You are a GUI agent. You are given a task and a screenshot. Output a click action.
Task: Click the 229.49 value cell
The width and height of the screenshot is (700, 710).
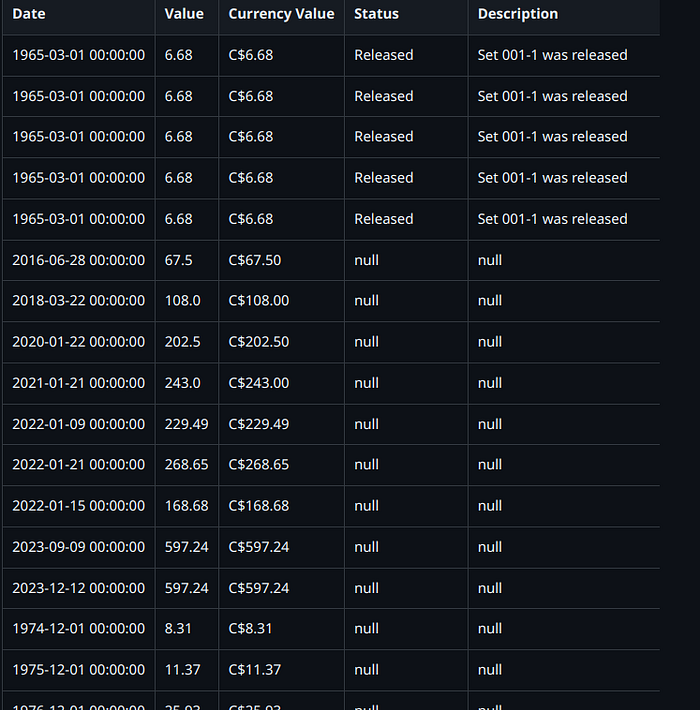click(x=186, y=424)
